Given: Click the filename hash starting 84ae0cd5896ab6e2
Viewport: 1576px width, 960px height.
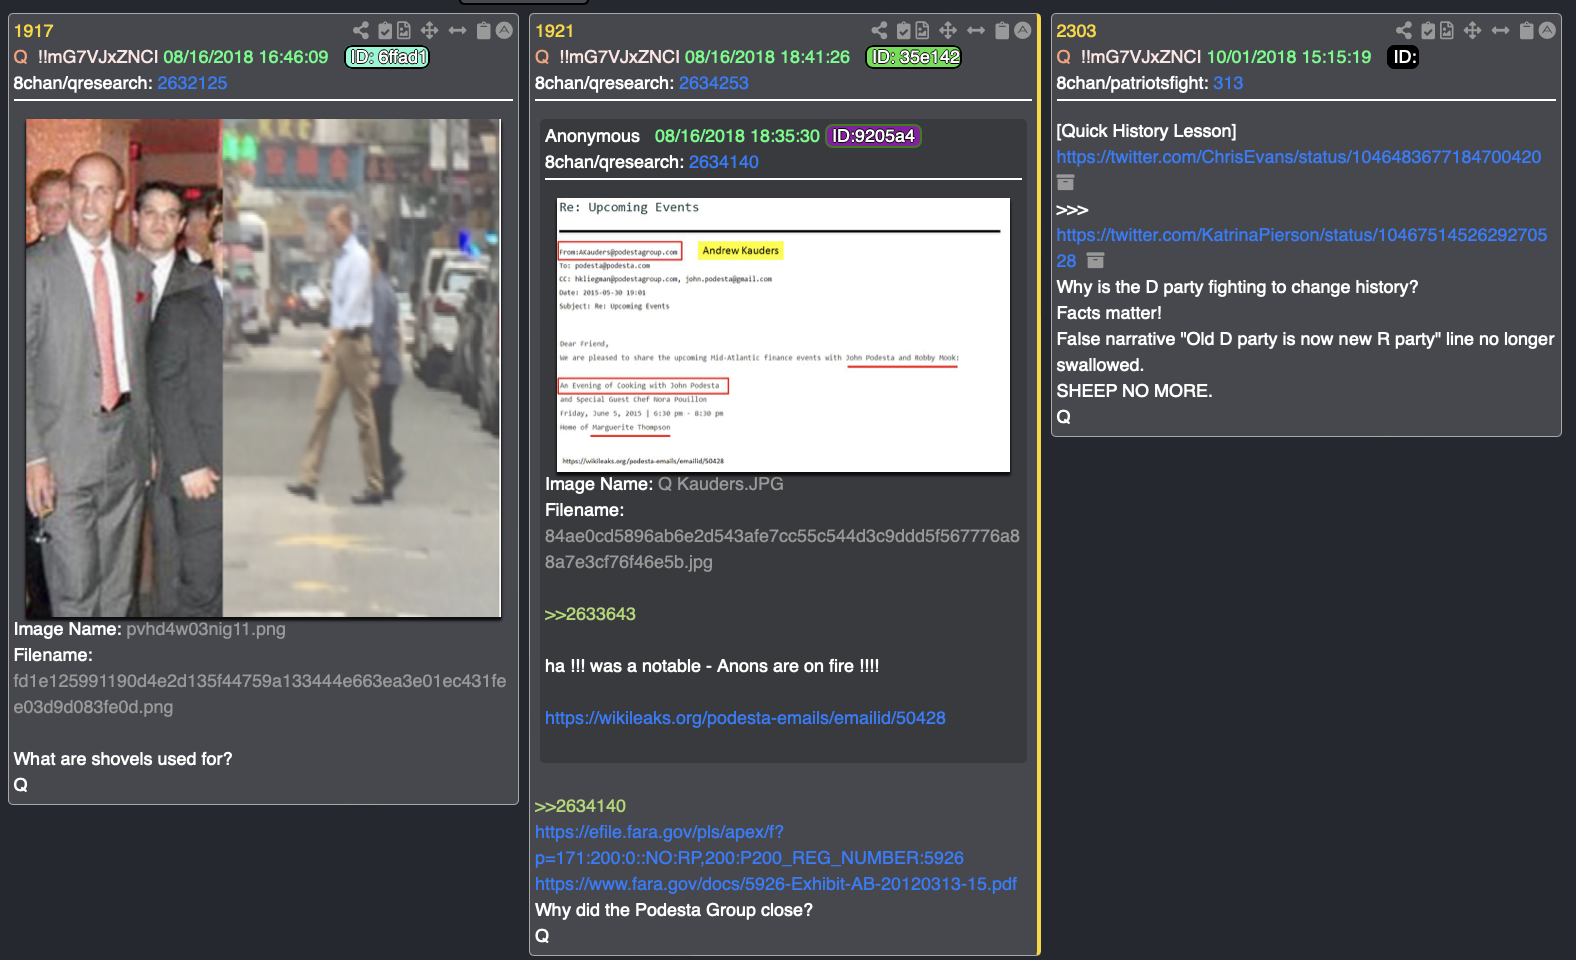Looking at the screenshot, I should click(x=782, y=549).
